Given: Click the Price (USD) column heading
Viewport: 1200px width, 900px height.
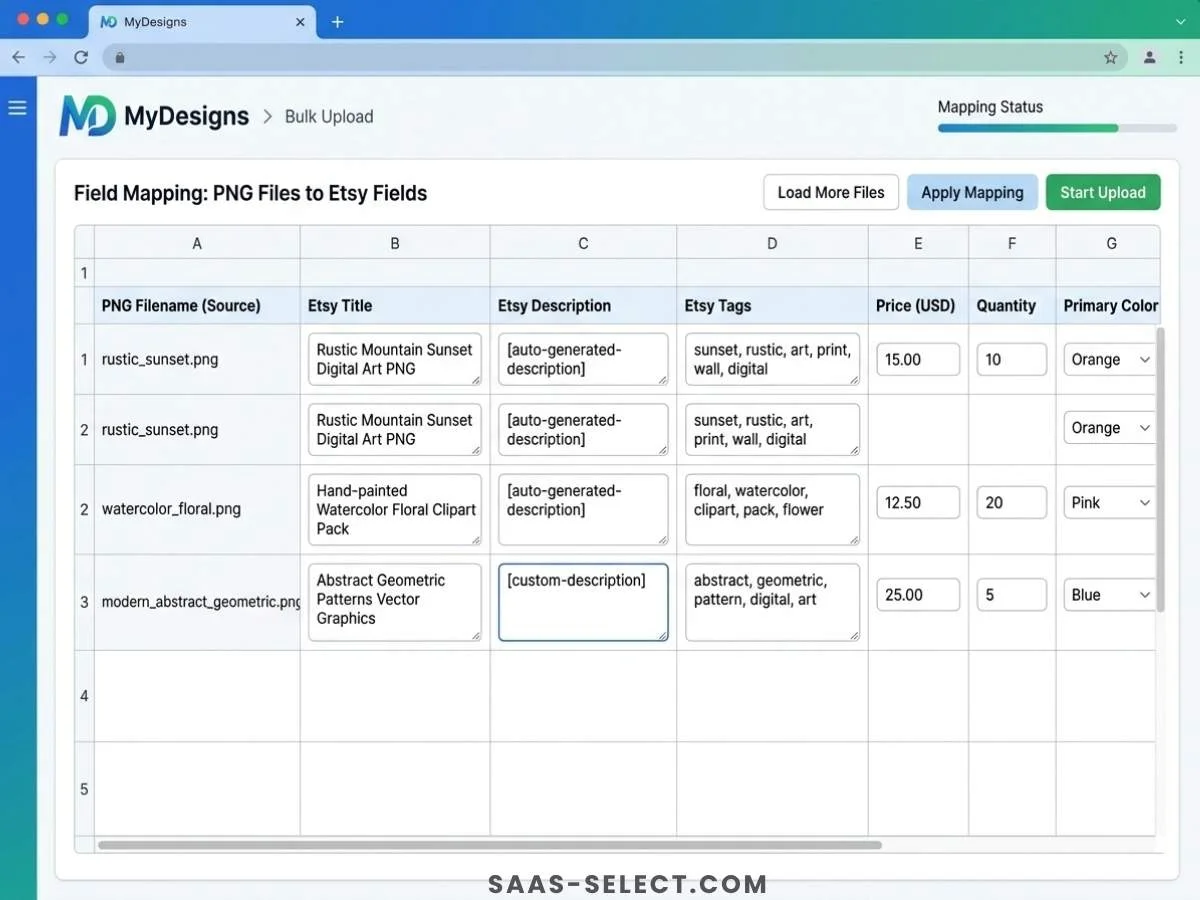Looking at the screenshot, I should (x=916, y=306).
